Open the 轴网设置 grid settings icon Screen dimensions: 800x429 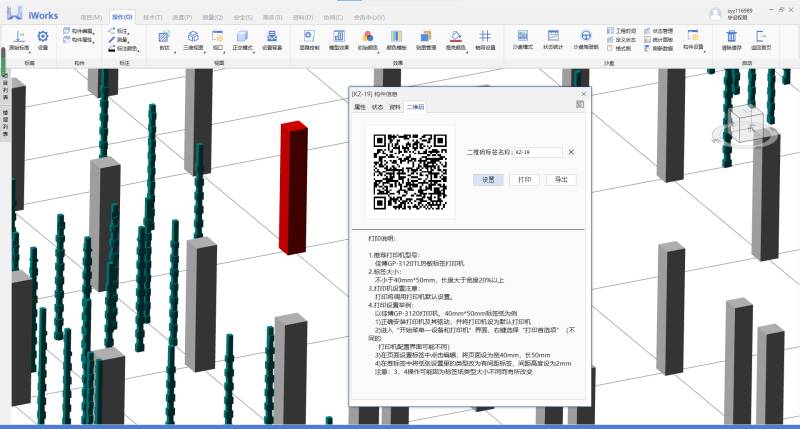click(485, 36)
